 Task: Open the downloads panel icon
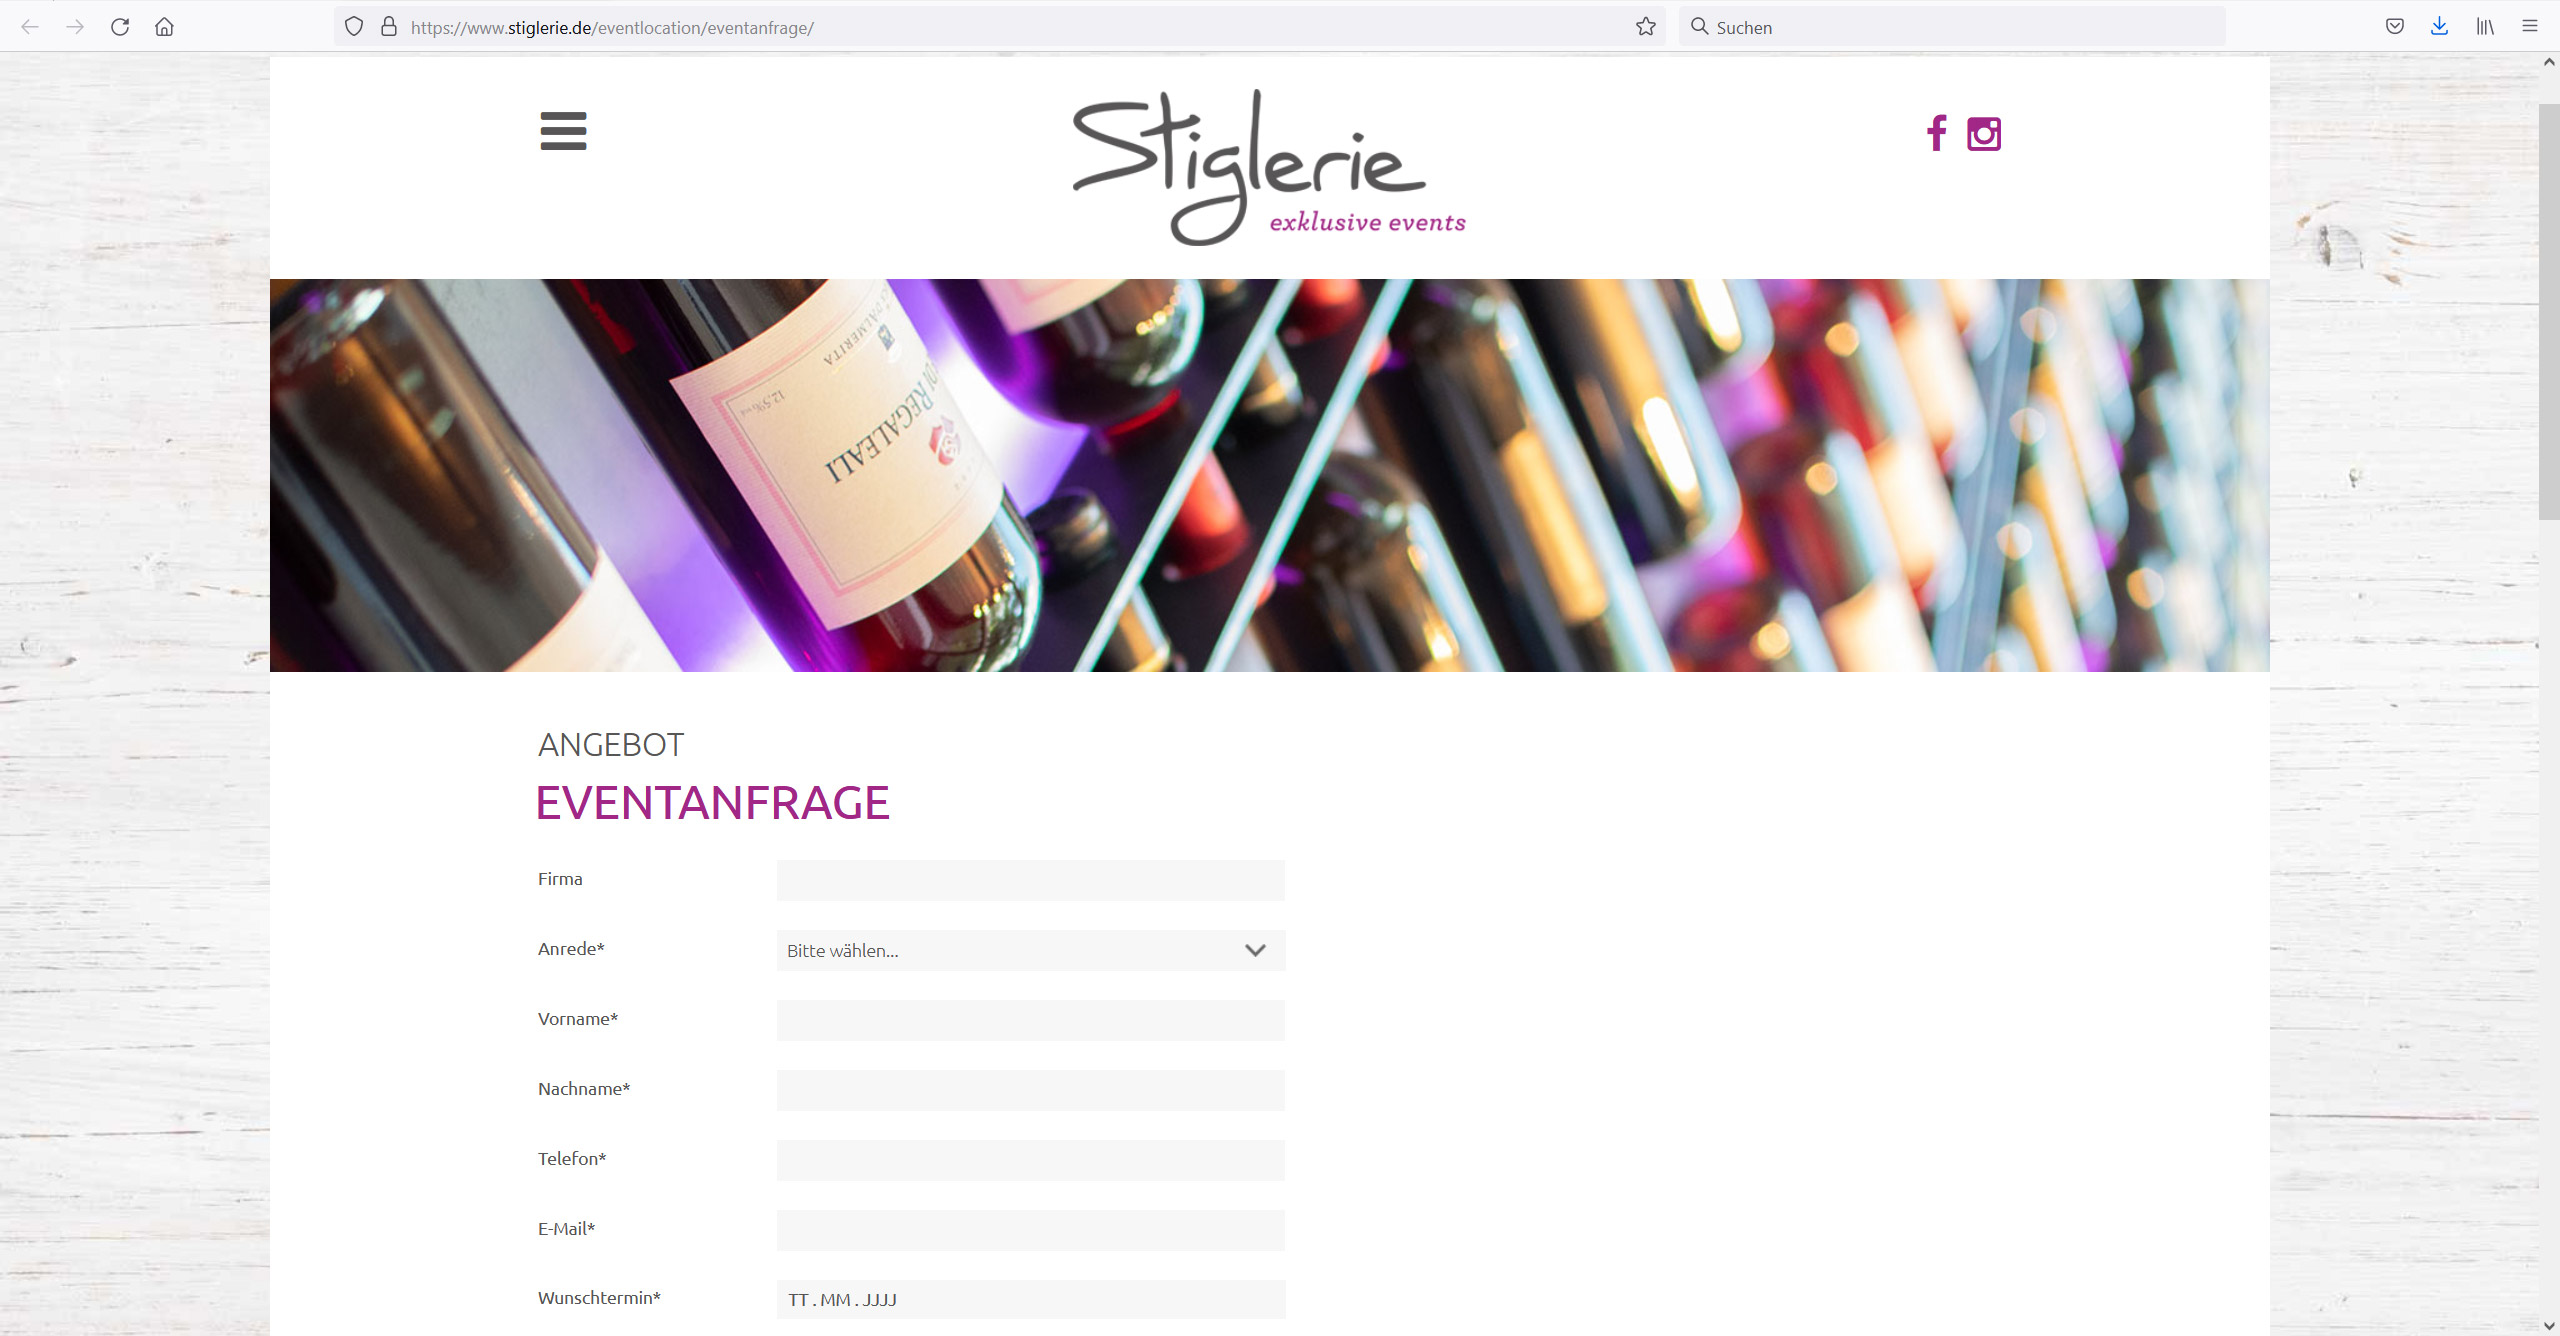click(2440, 27)
